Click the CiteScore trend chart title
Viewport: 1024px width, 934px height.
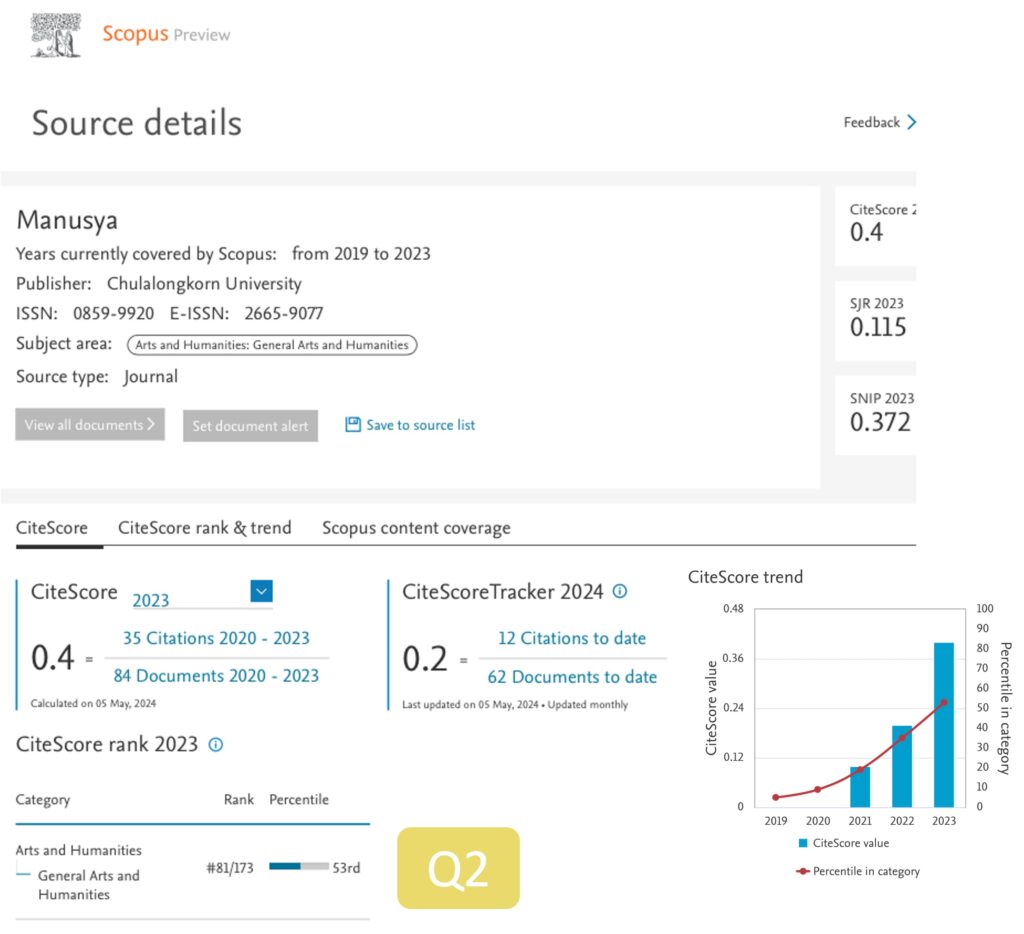[746, 577]
